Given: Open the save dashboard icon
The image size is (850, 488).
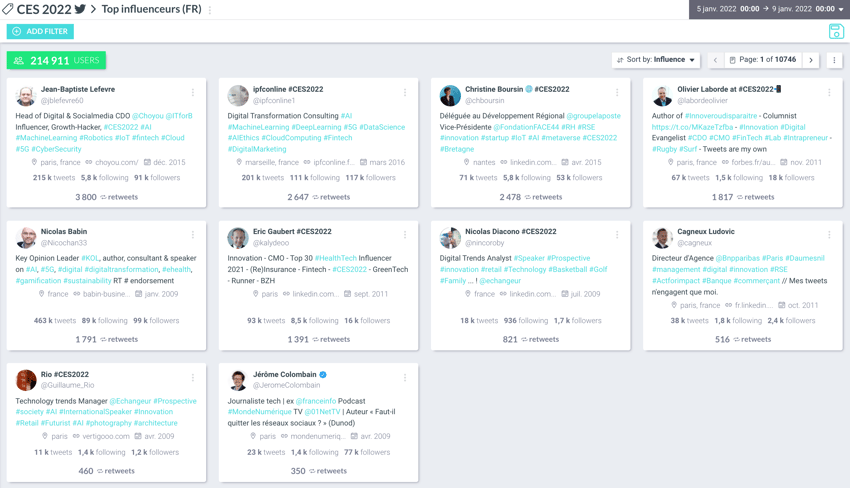Looking at the screenshot, I should coord(836,31).
